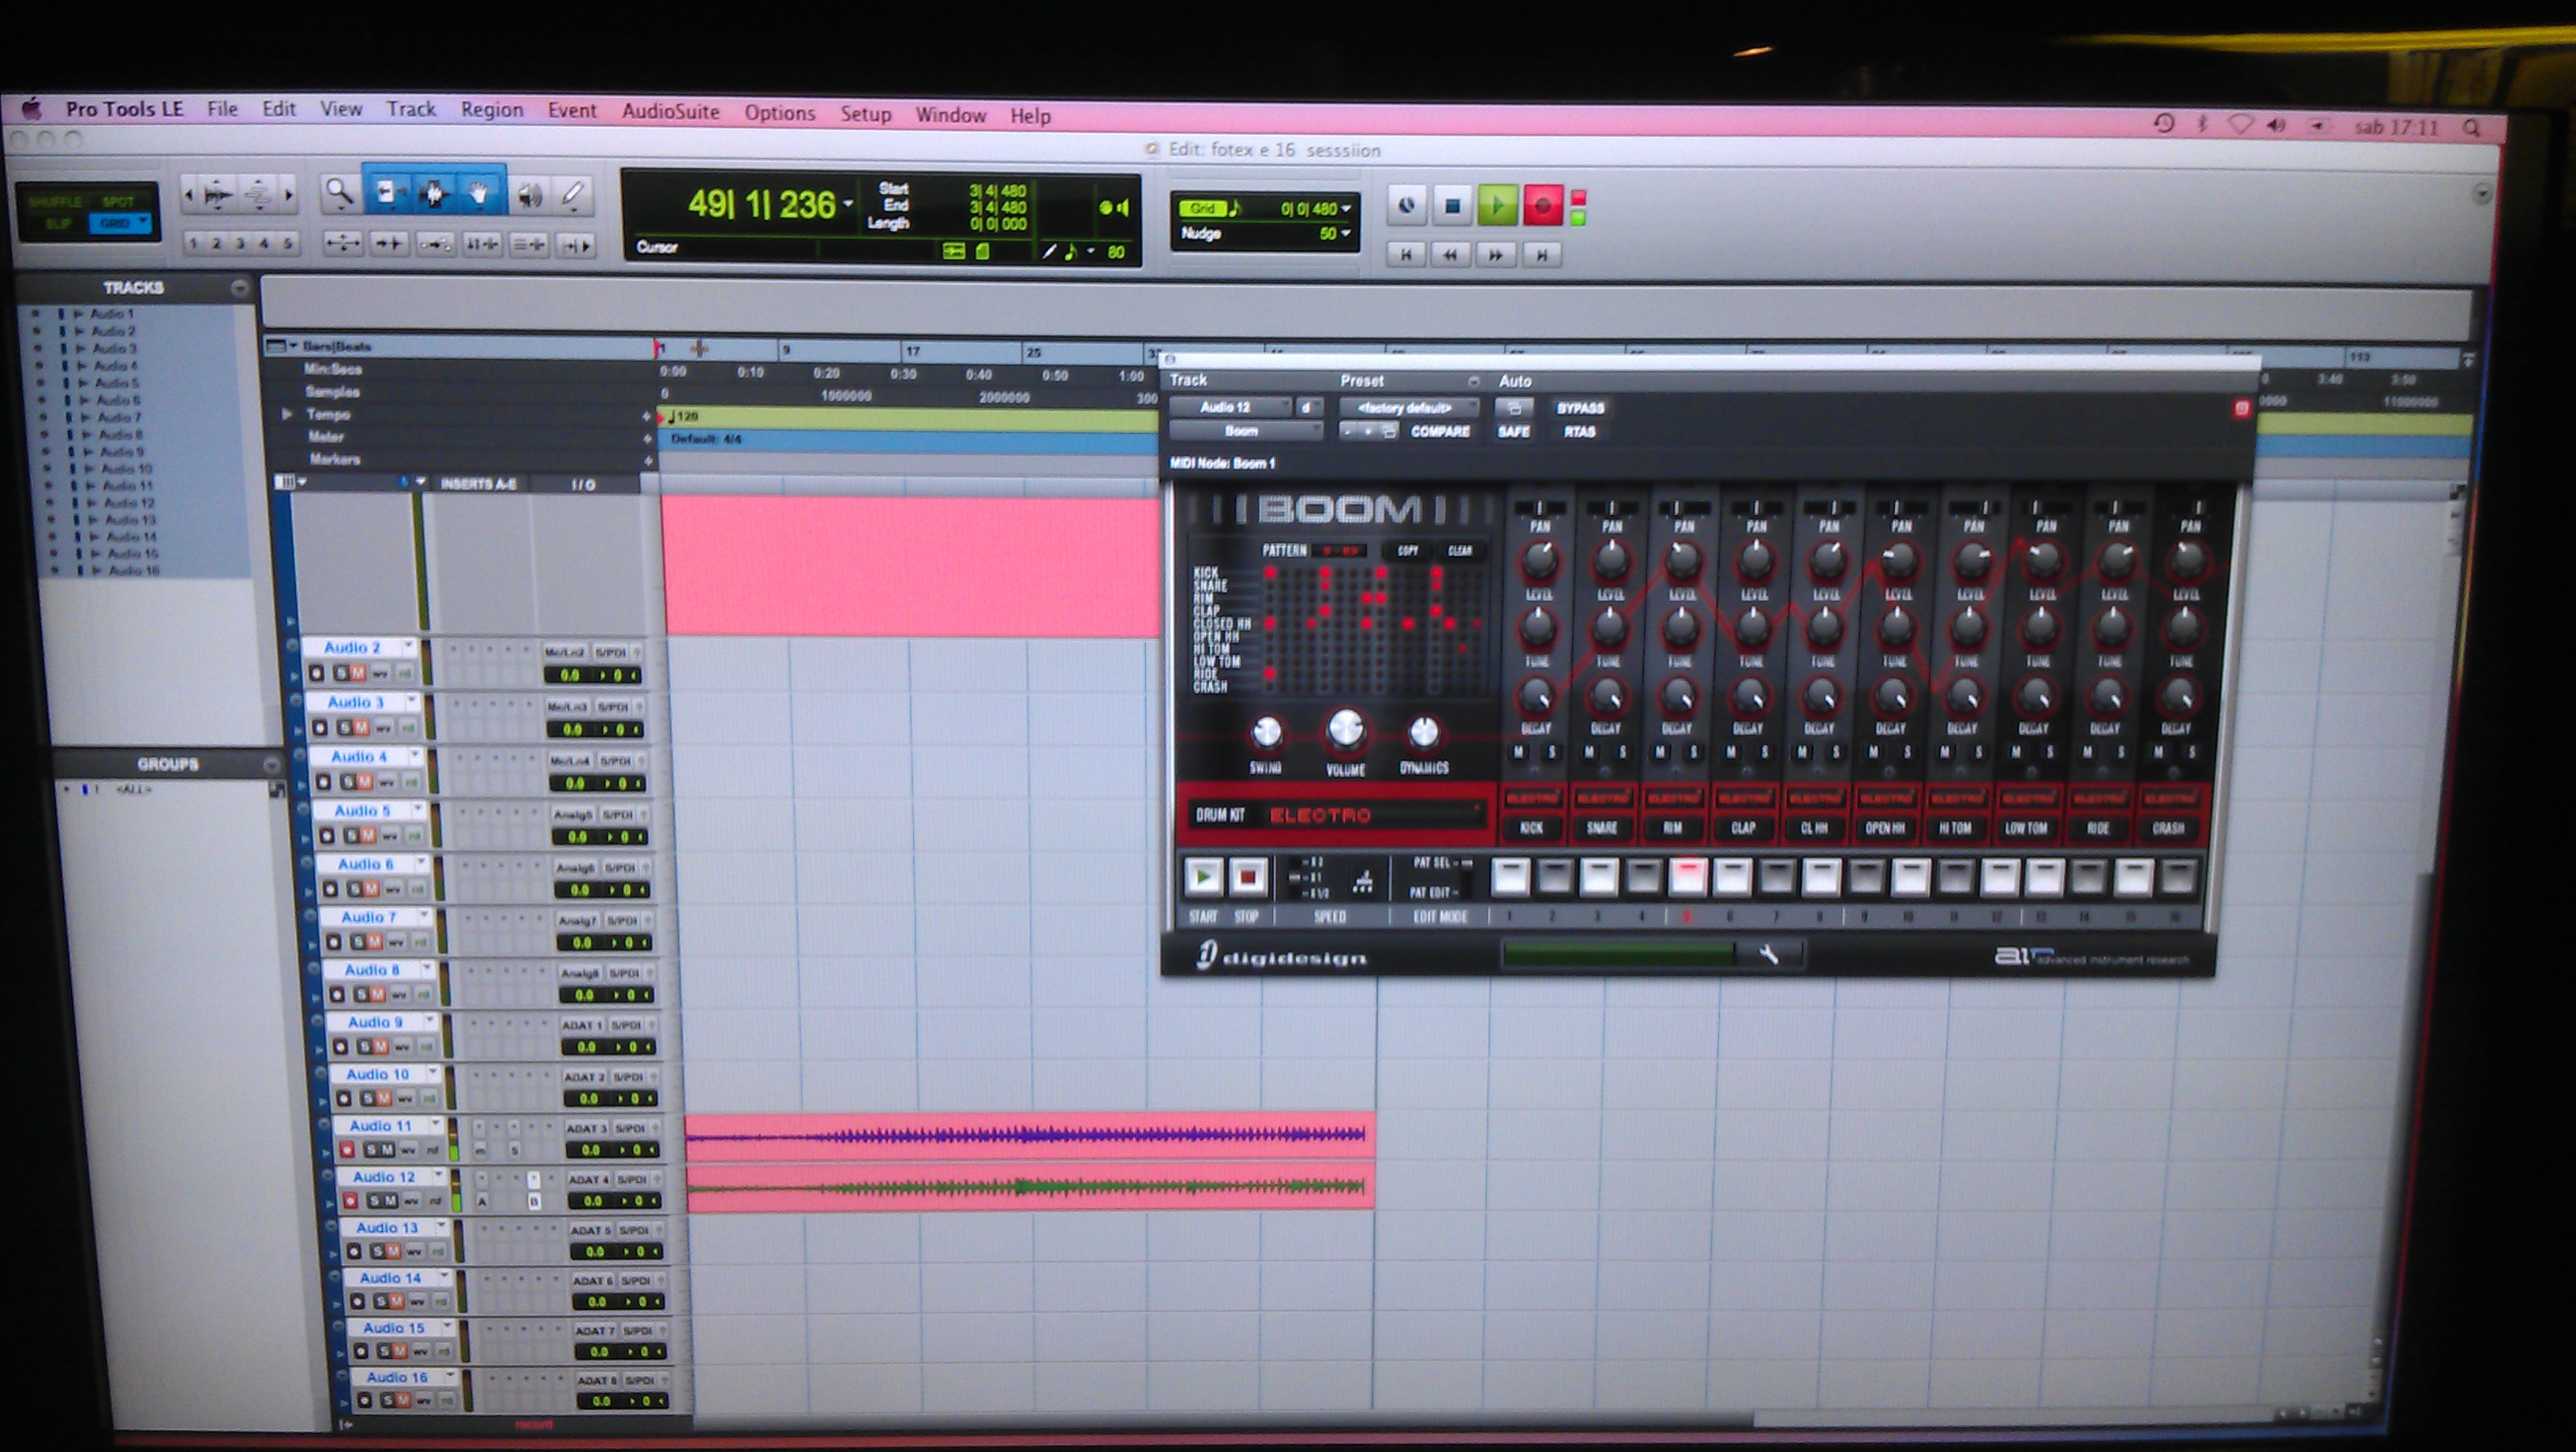This screenshot has height=1452, width=2576.
Task: Select the Selector waveform tool
Action: click(x=433, y=193)
